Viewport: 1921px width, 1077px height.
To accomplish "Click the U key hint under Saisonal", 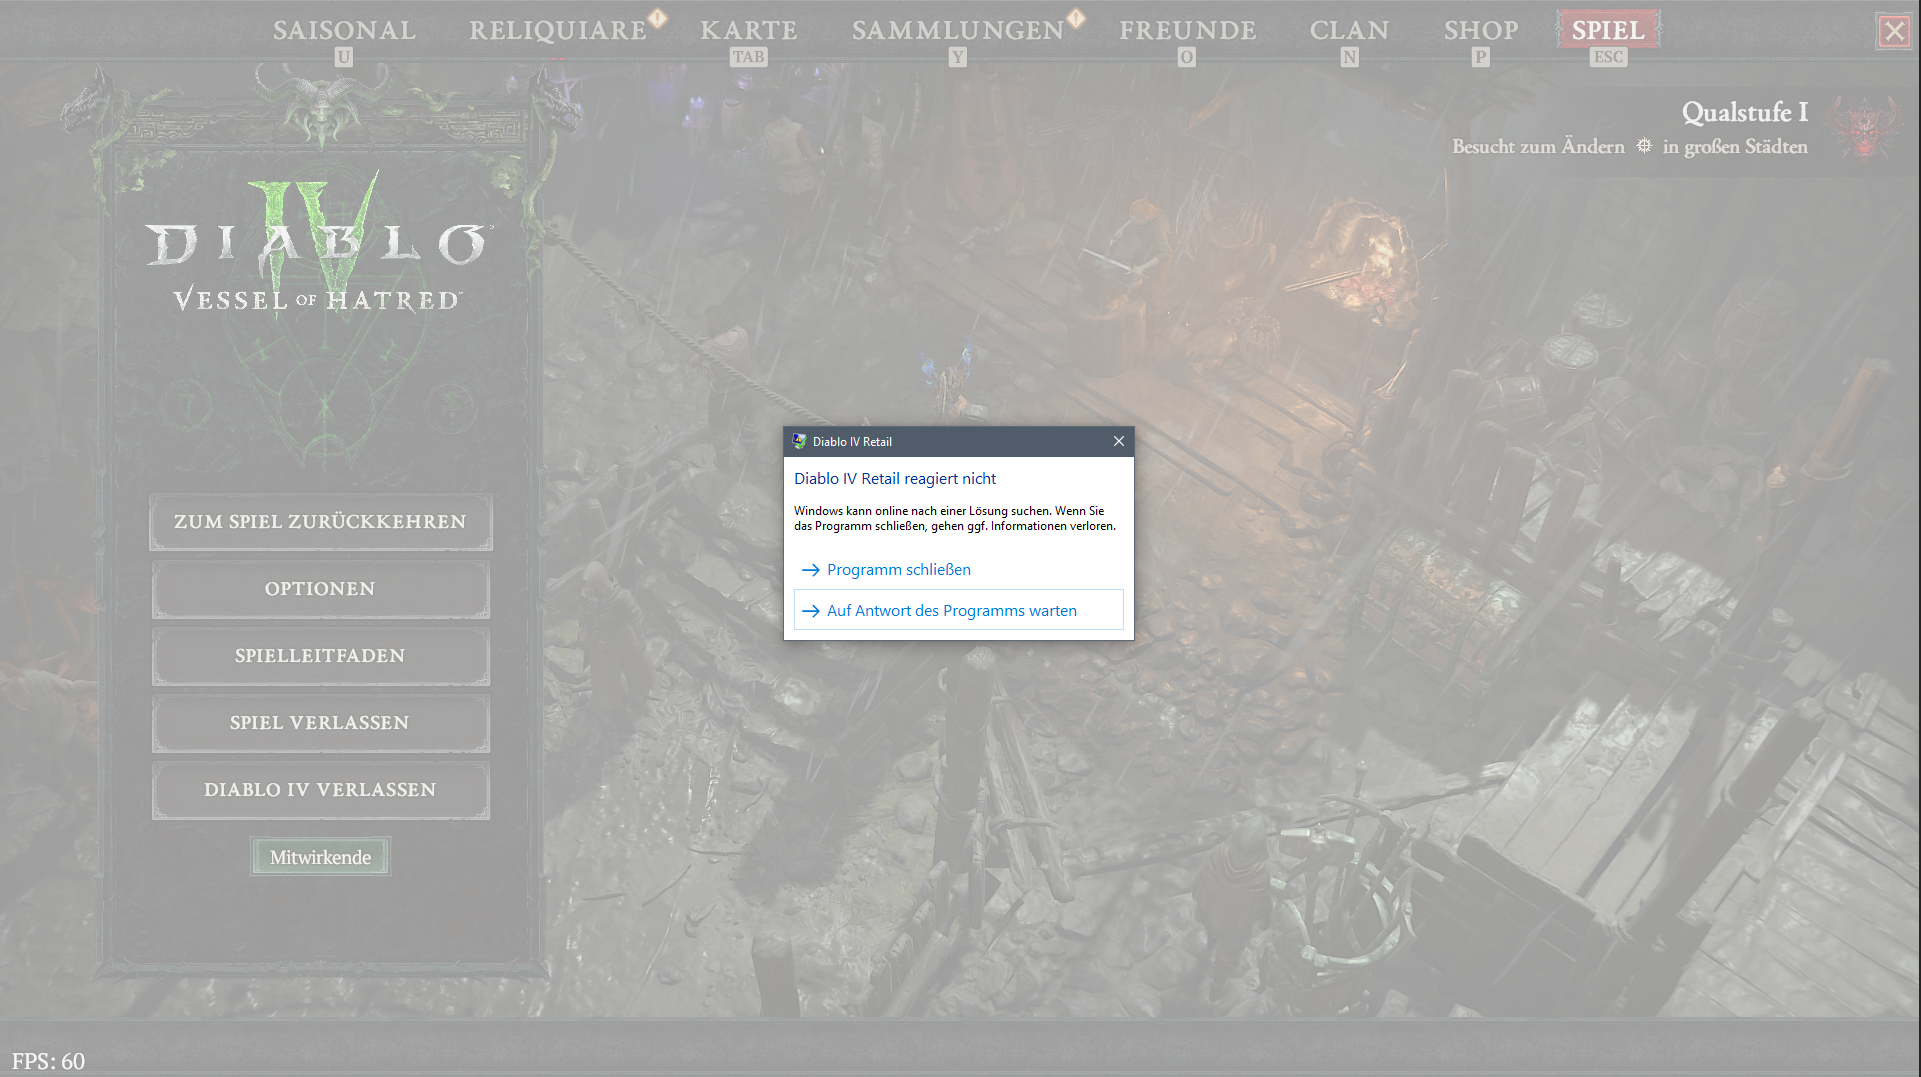I will [x=344, y=57].
